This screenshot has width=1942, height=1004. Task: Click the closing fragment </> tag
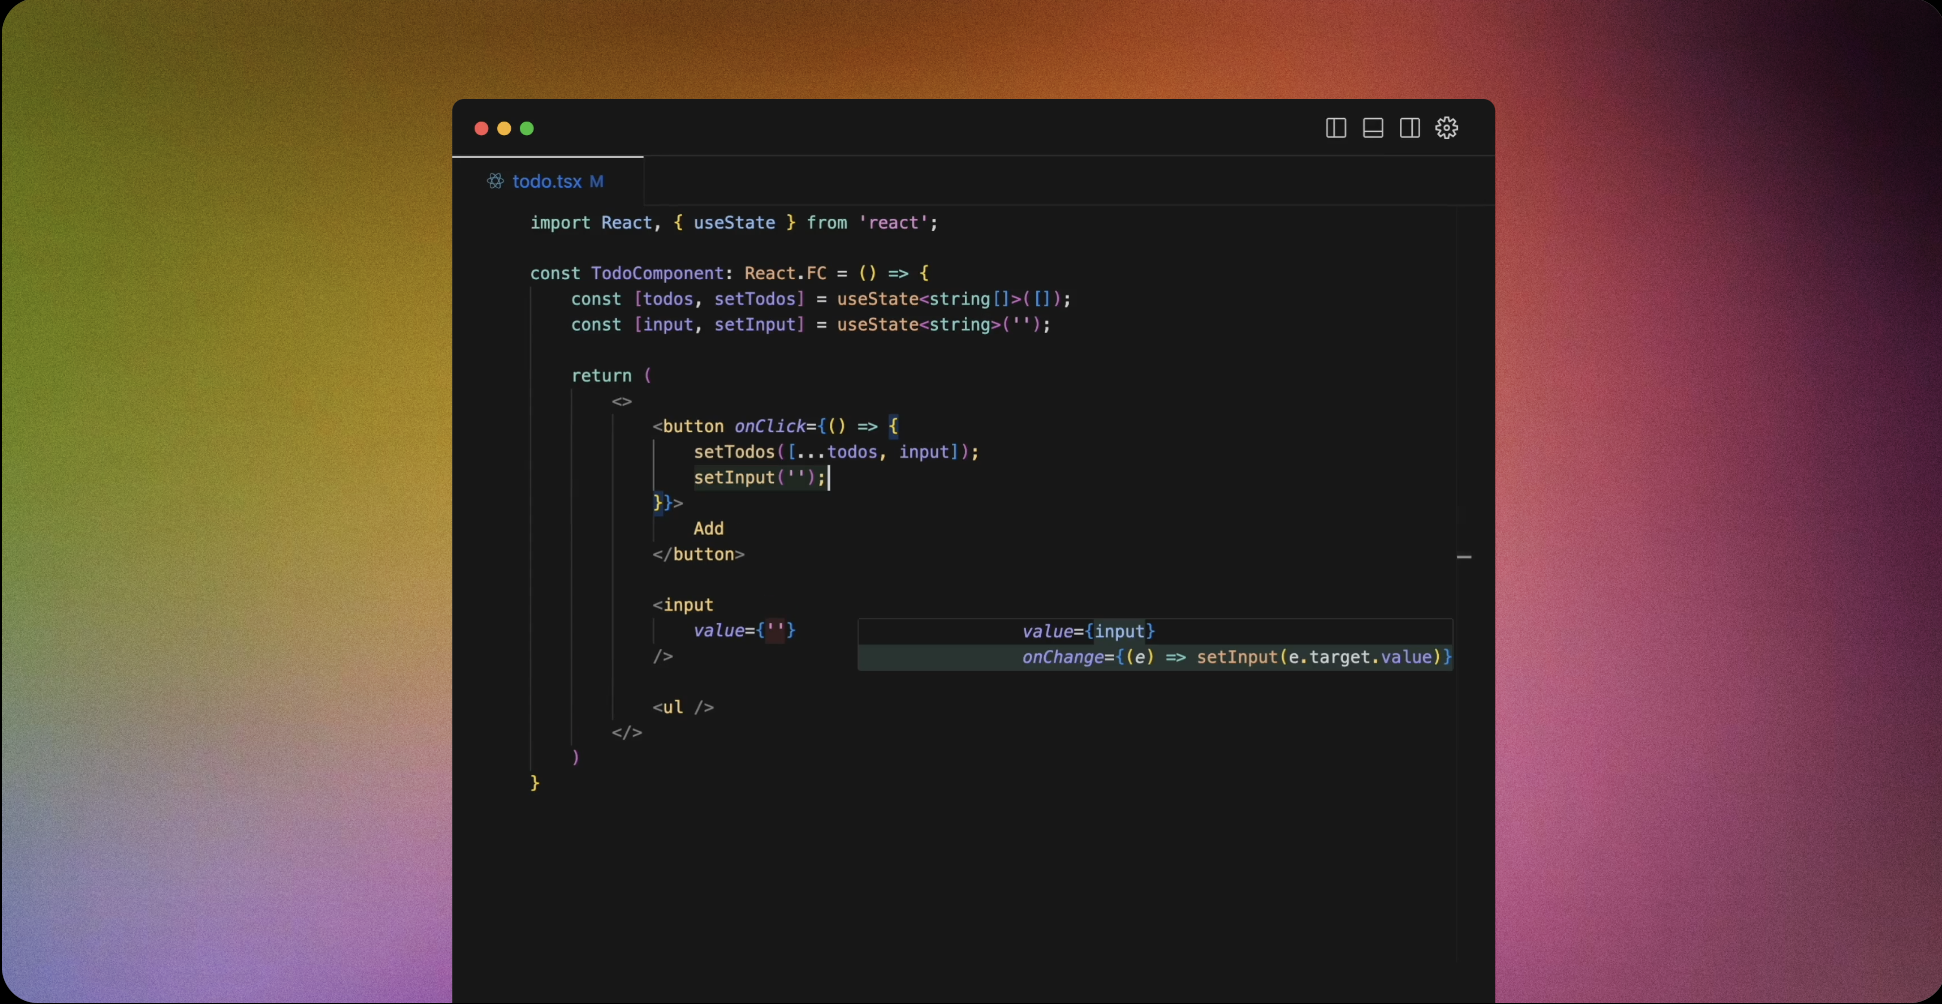627,733
